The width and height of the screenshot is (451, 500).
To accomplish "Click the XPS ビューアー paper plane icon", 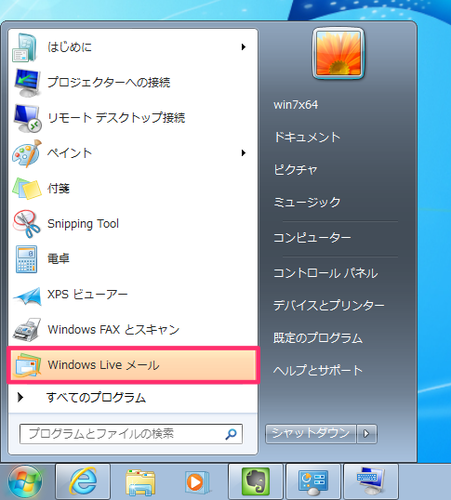I will [x=27, y=295].
